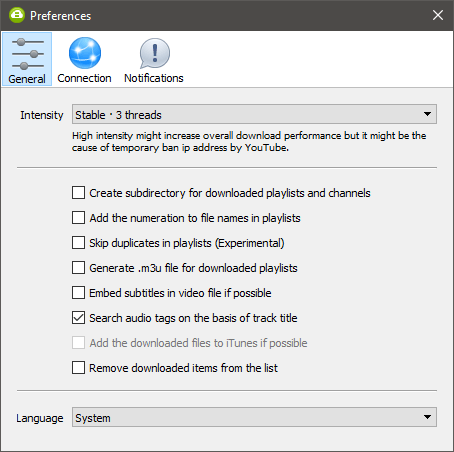Check Add the numeration to file names

tap(79, 218)
